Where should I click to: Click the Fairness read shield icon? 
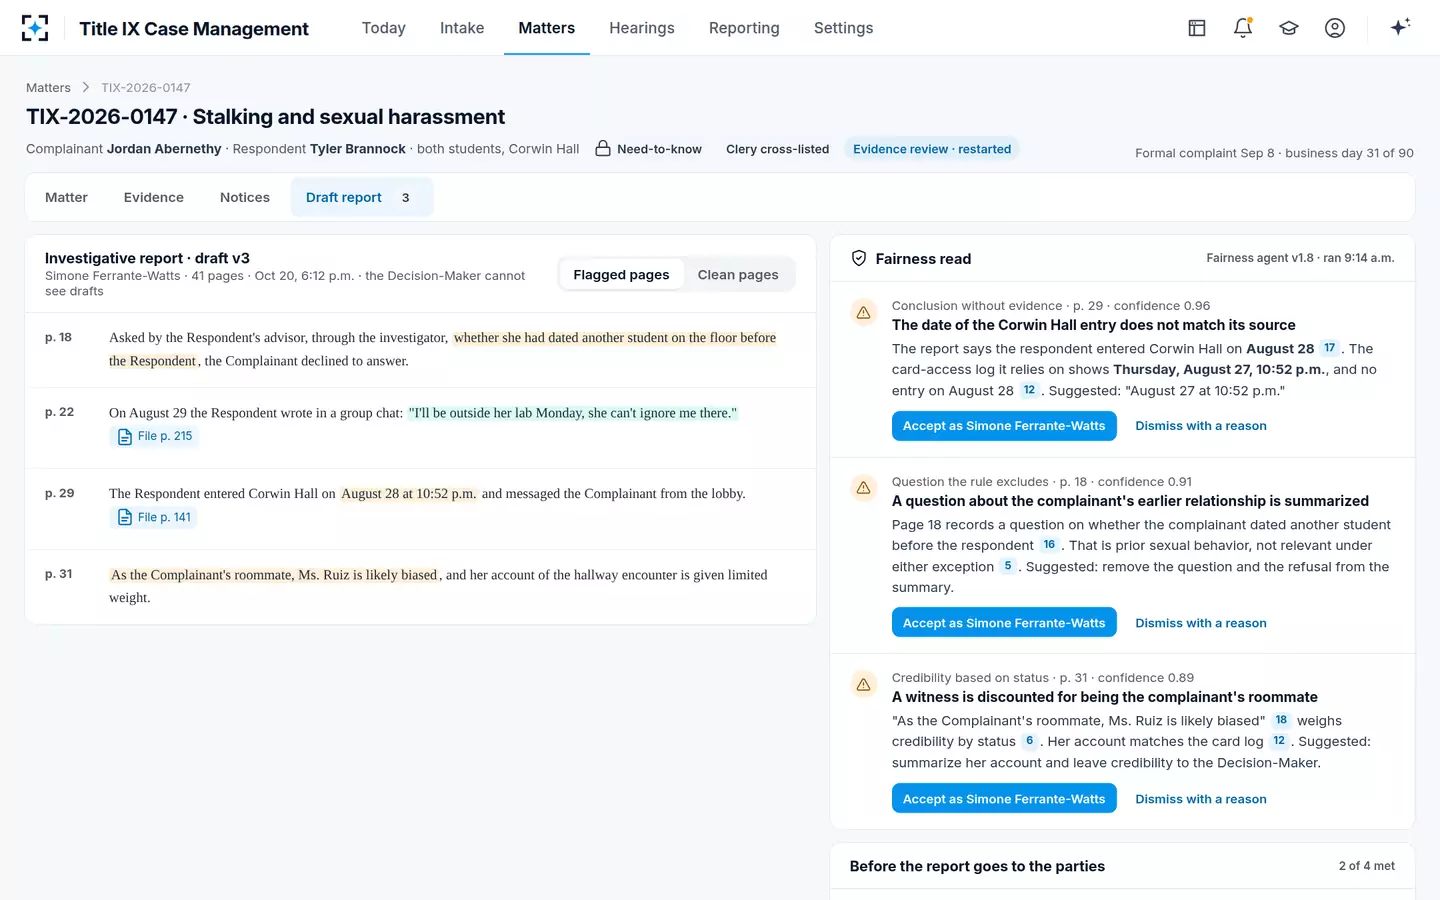click(x=859, y=258)
